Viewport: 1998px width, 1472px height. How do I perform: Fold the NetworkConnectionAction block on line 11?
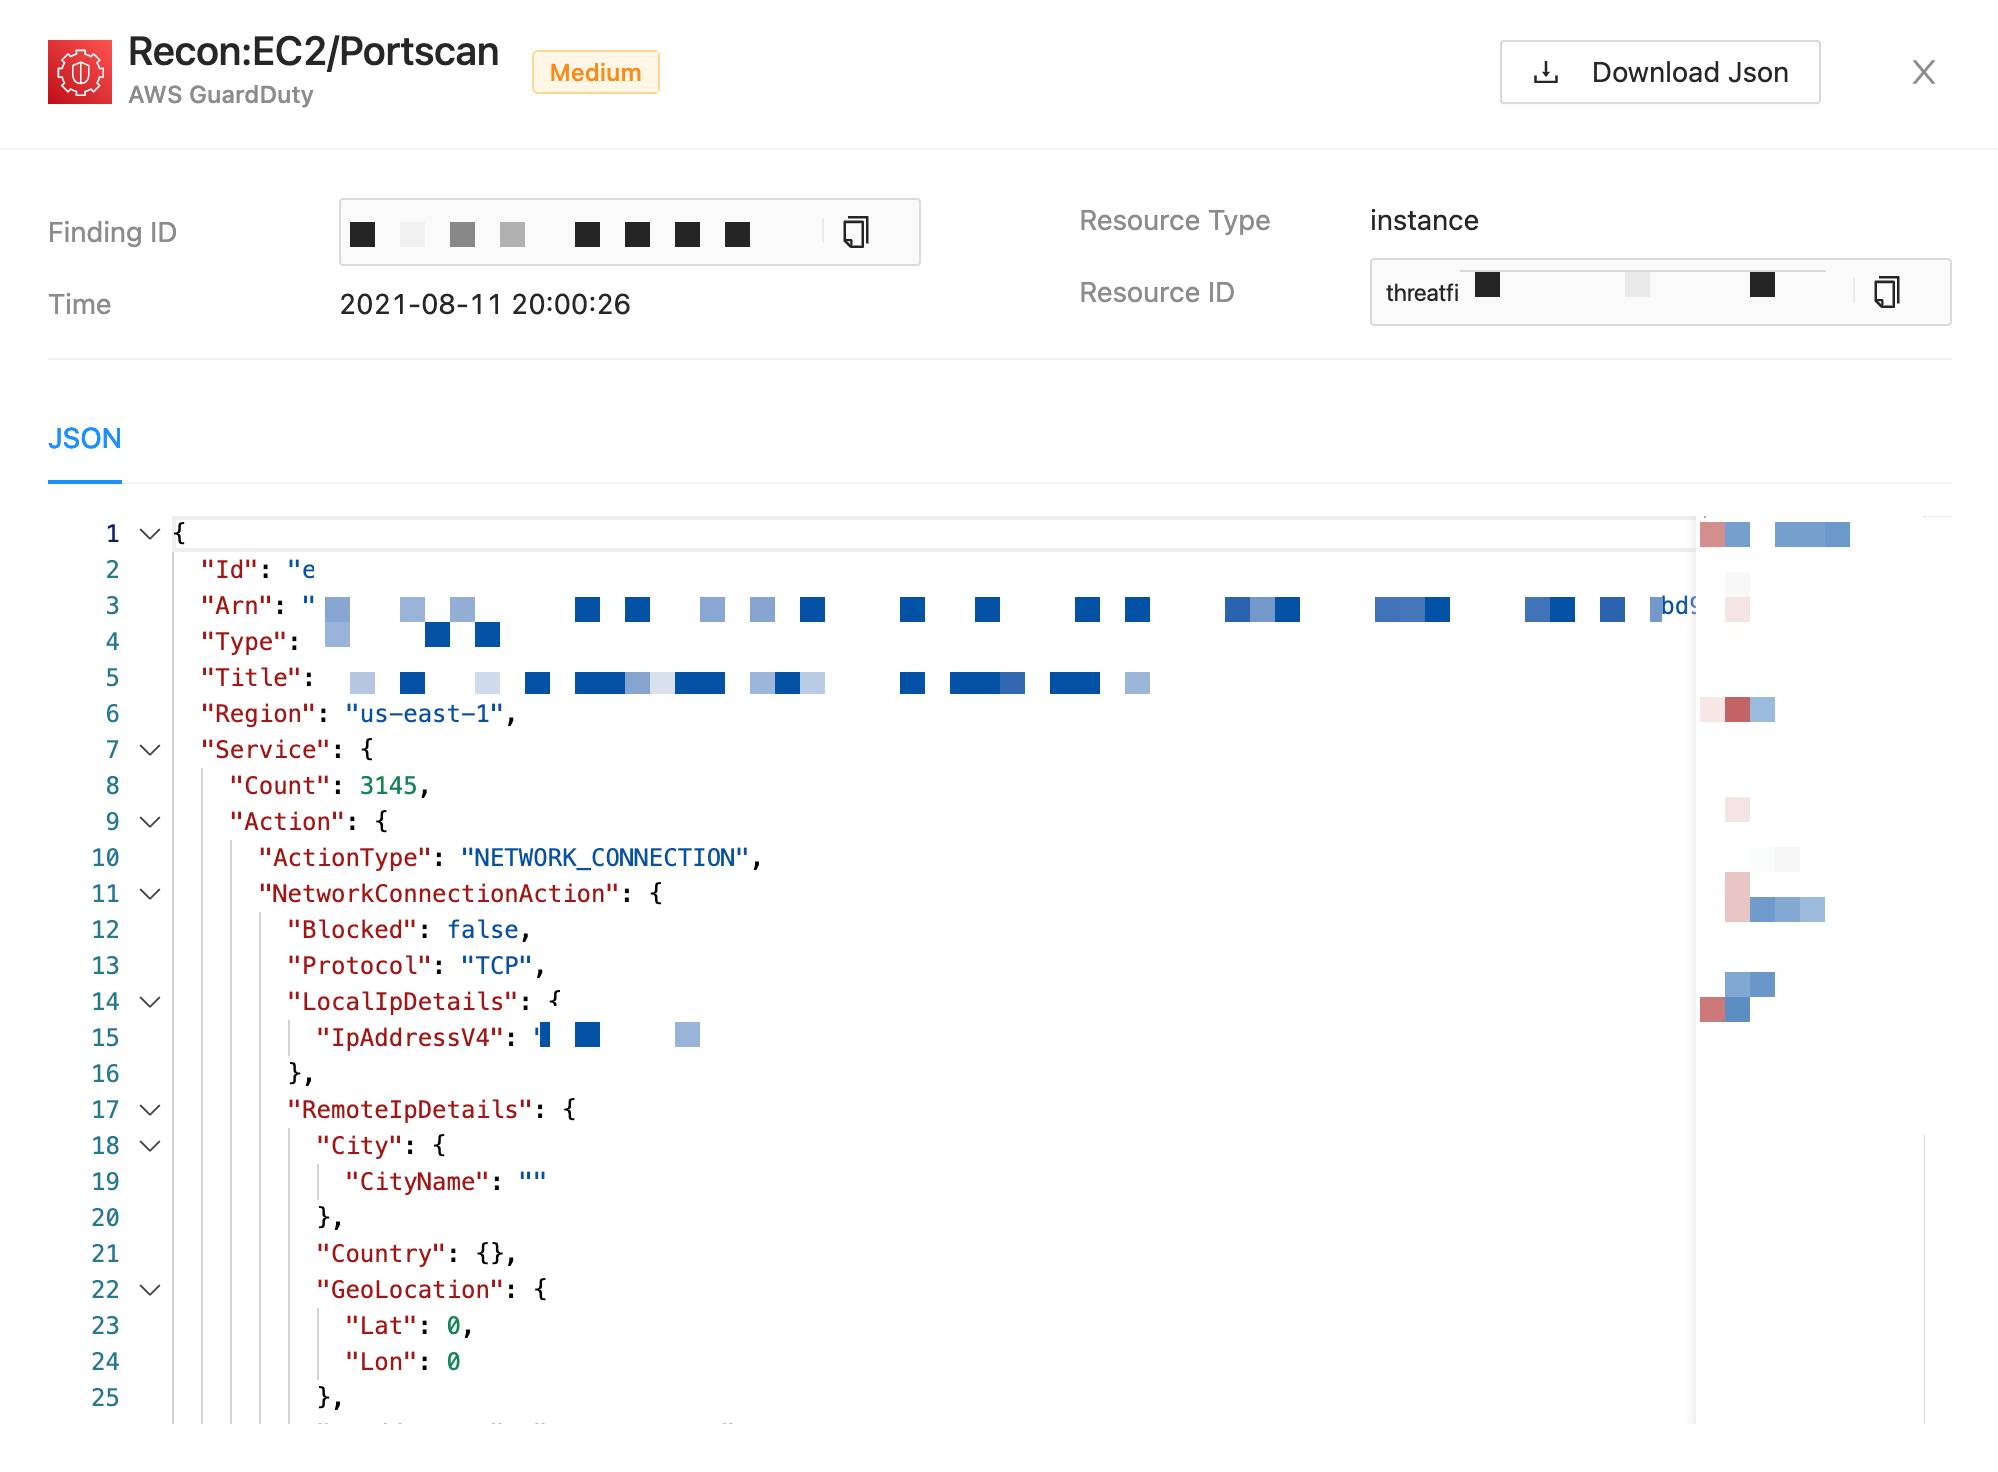click(x=150, y=894)
